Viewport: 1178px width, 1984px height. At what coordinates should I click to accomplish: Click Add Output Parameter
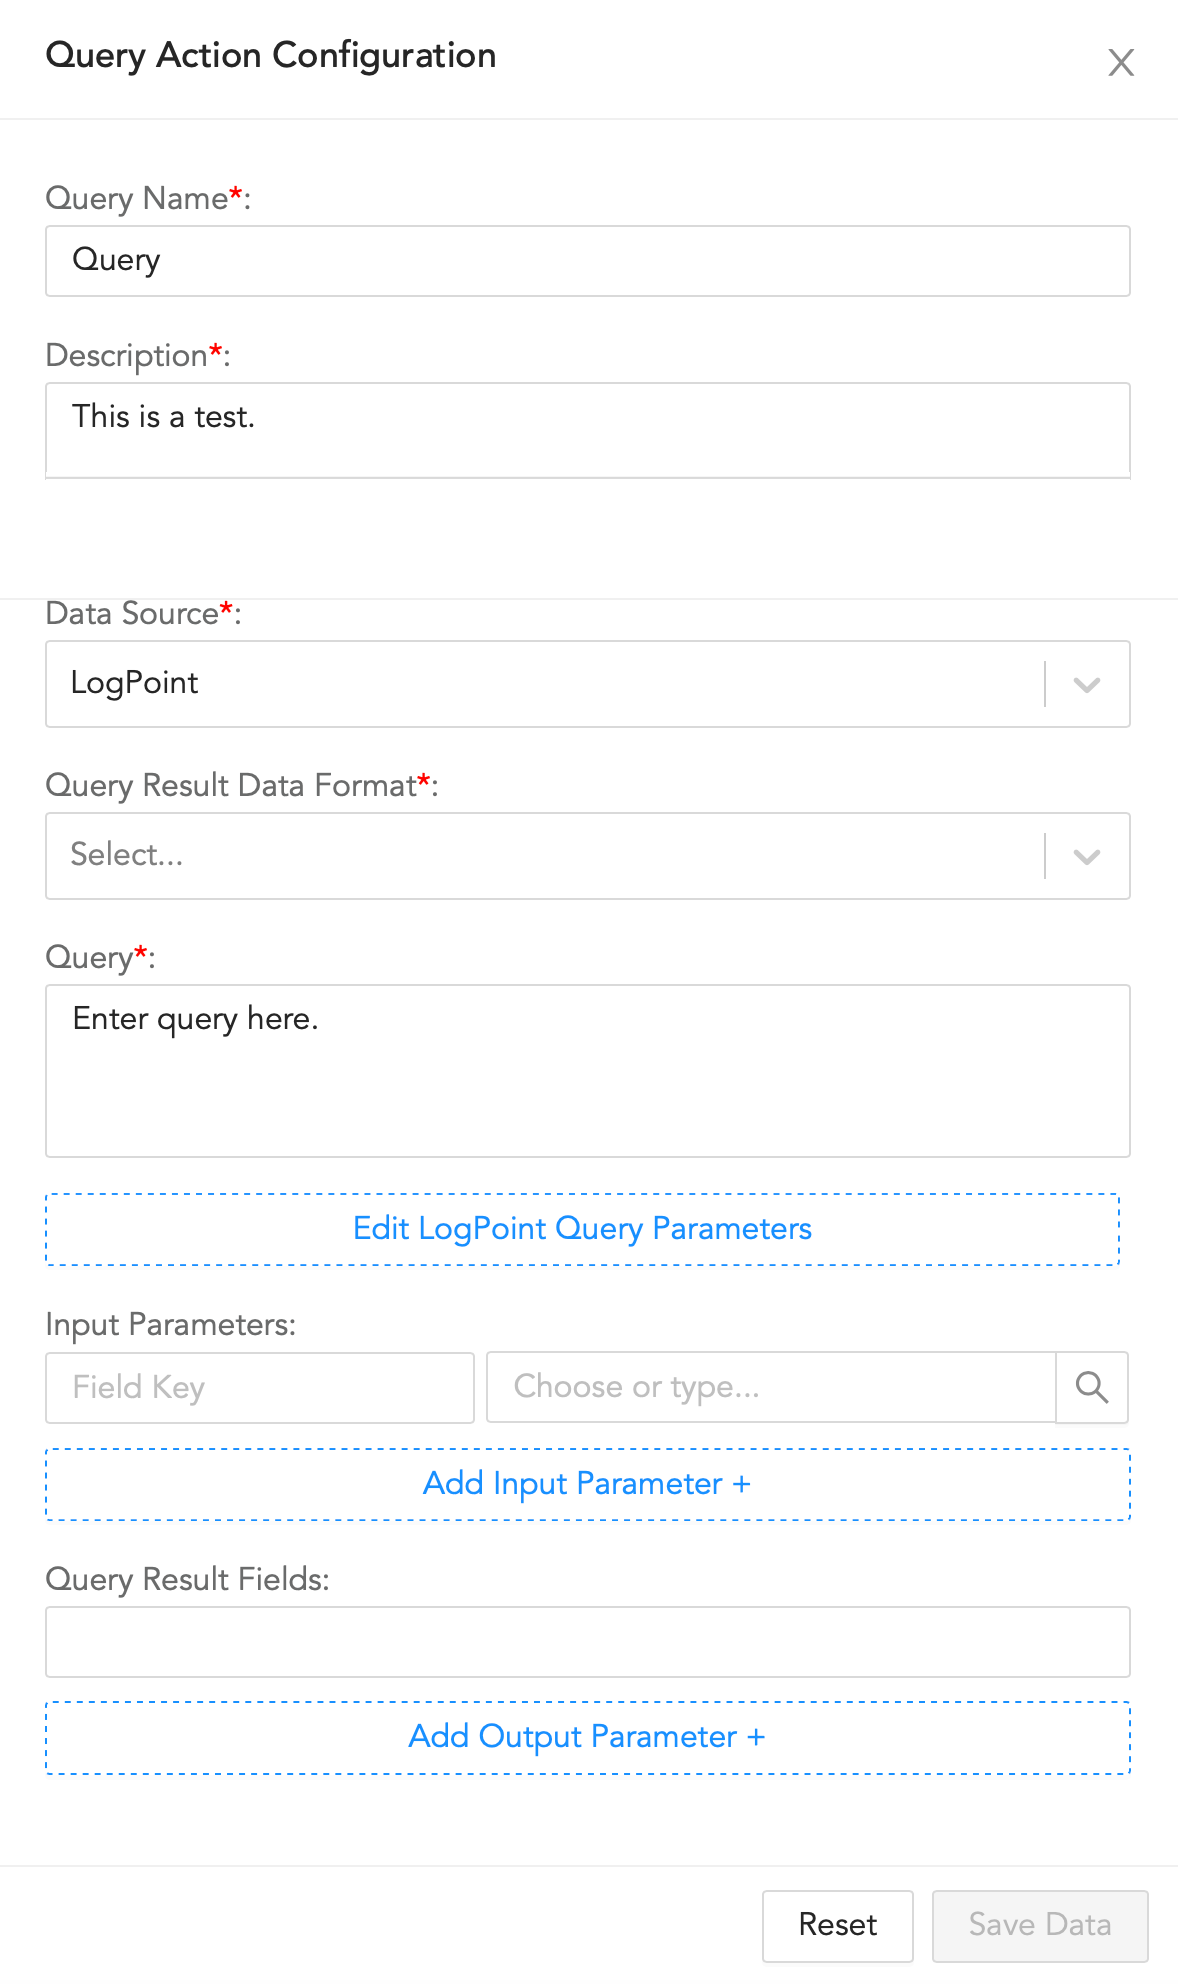pos(587,1737)
